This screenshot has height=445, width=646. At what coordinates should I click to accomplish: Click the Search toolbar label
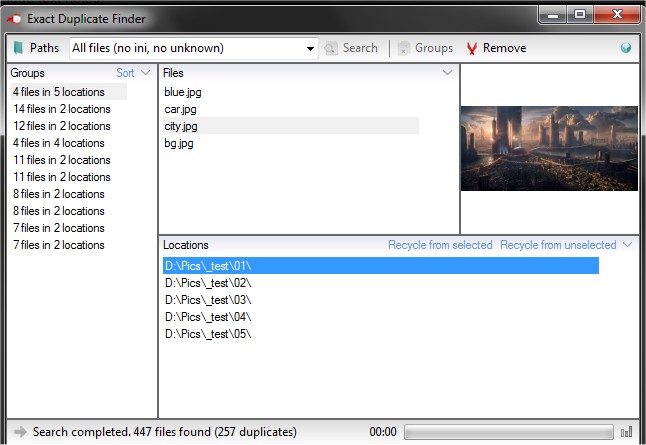(360, 48)
